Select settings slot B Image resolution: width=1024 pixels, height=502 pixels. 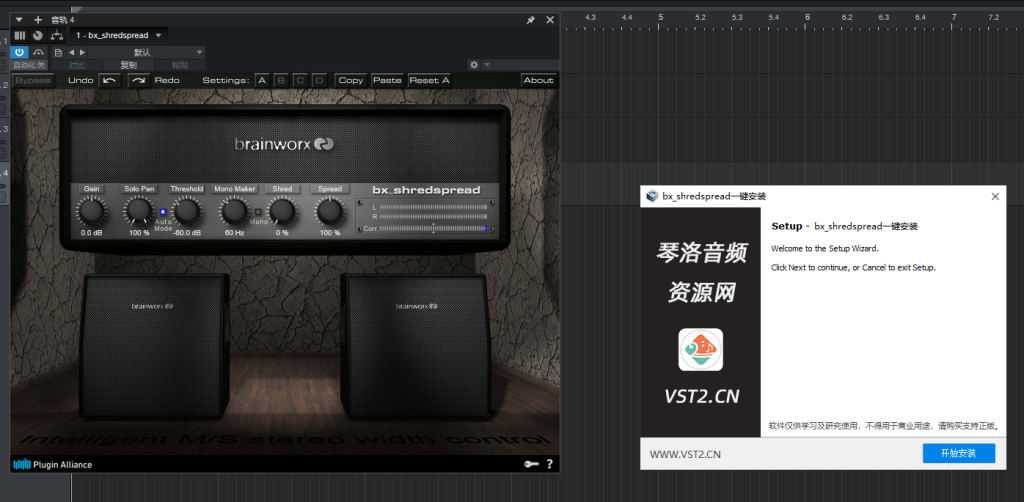coord(281,80)
